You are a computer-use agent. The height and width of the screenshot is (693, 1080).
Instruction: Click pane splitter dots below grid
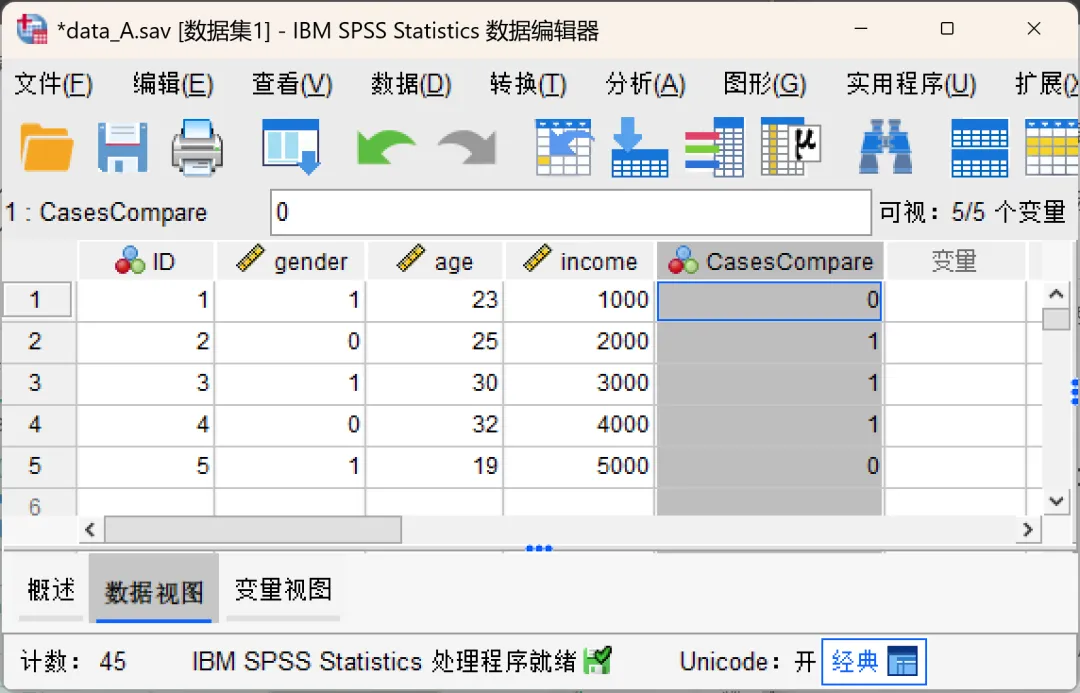click(x=539, y=548)
